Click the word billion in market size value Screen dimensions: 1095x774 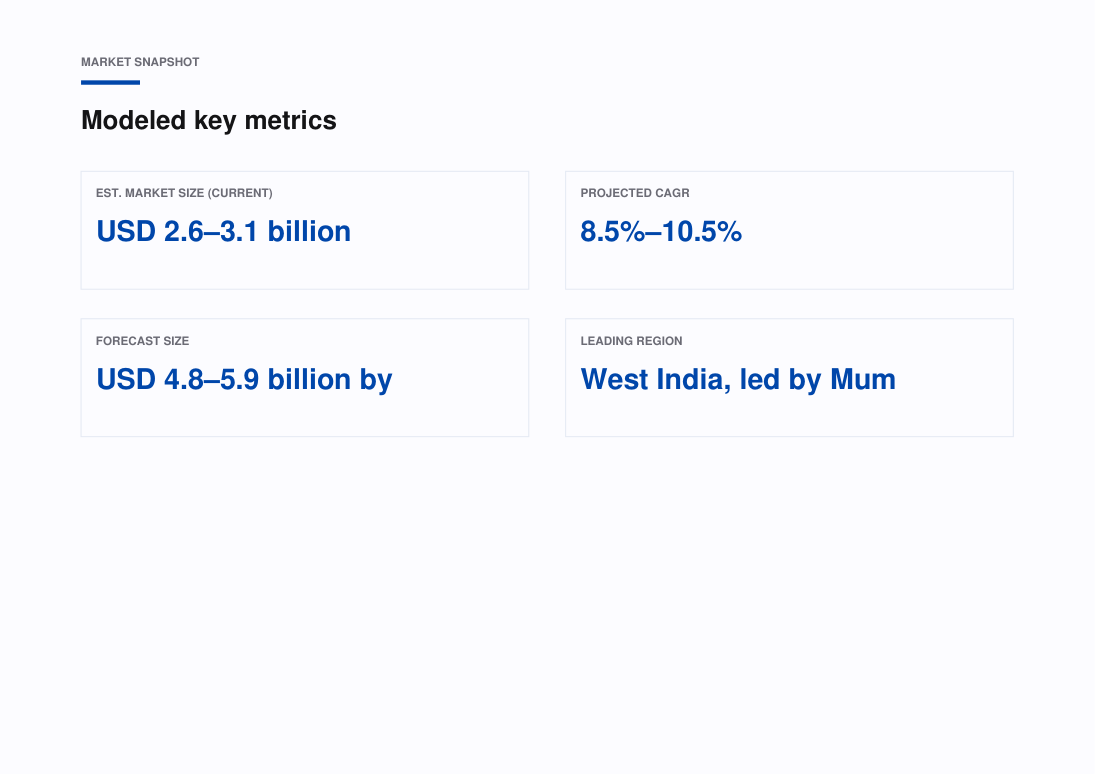coord(309,232)
